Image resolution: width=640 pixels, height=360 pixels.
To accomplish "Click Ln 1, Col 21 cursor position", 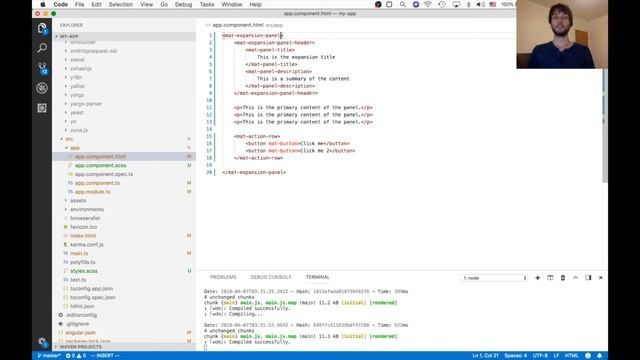I will (485, 356).
